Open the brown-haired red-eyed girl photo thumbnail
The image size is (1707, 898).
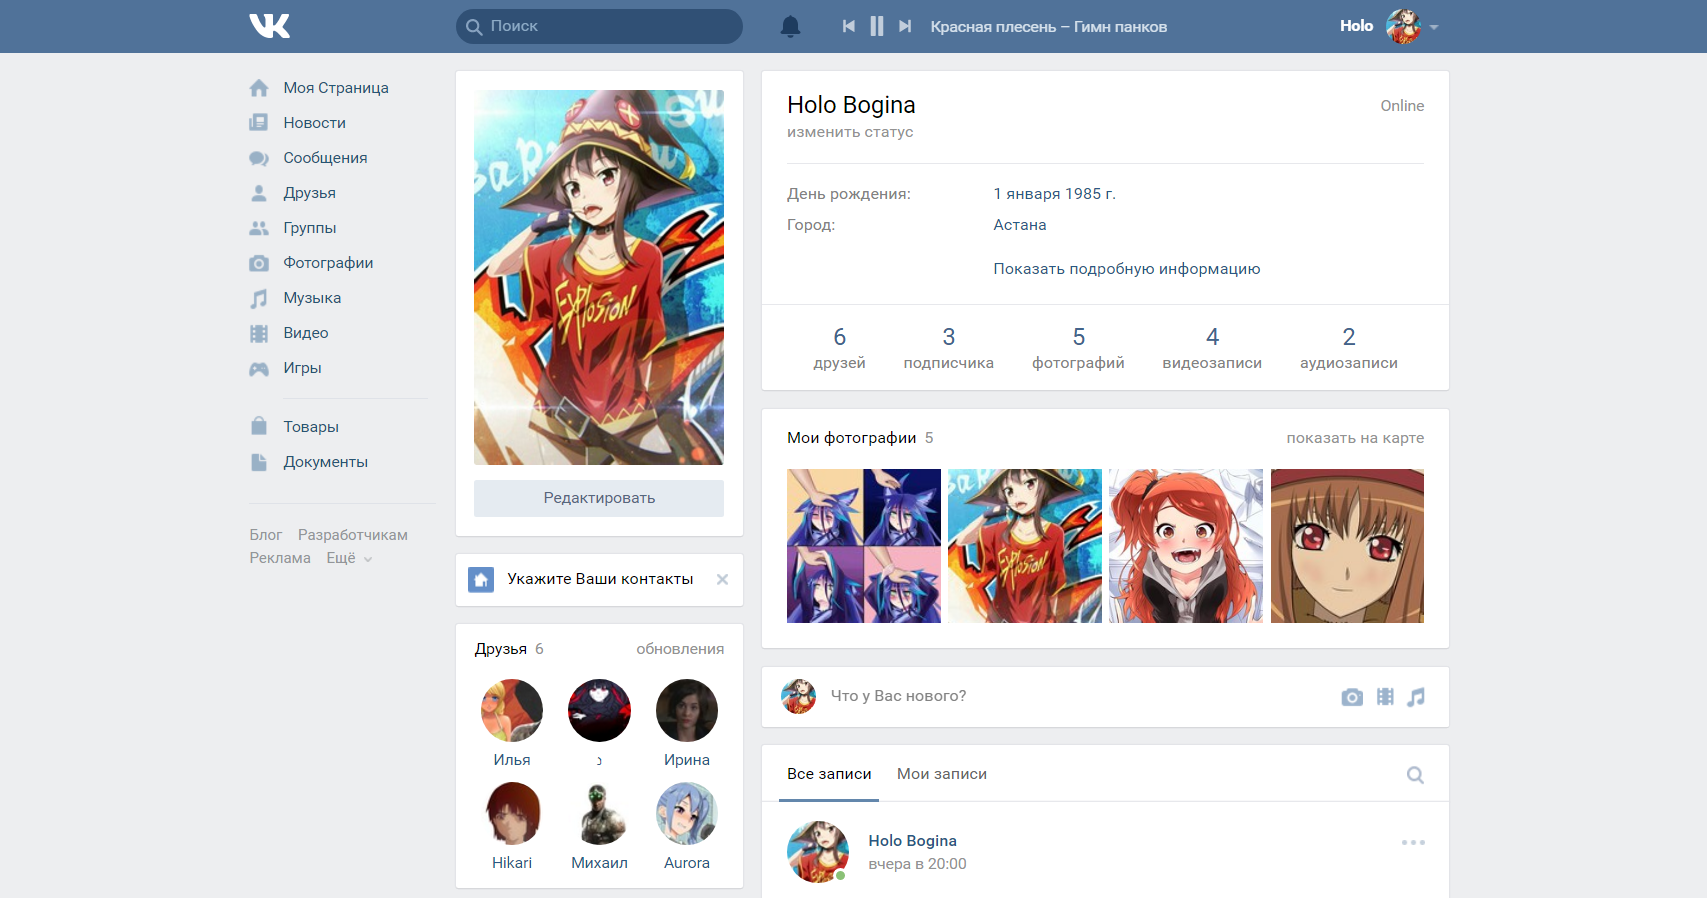[1347, 546]
